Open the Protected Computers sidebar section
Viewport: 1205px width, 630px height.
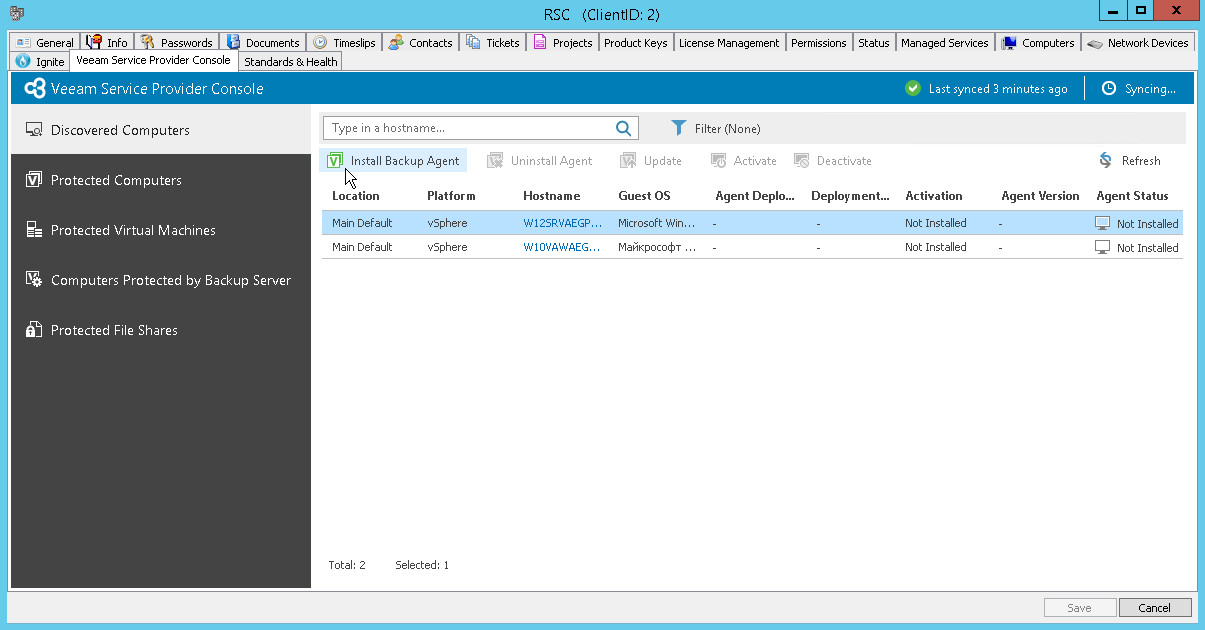(117, 180)
